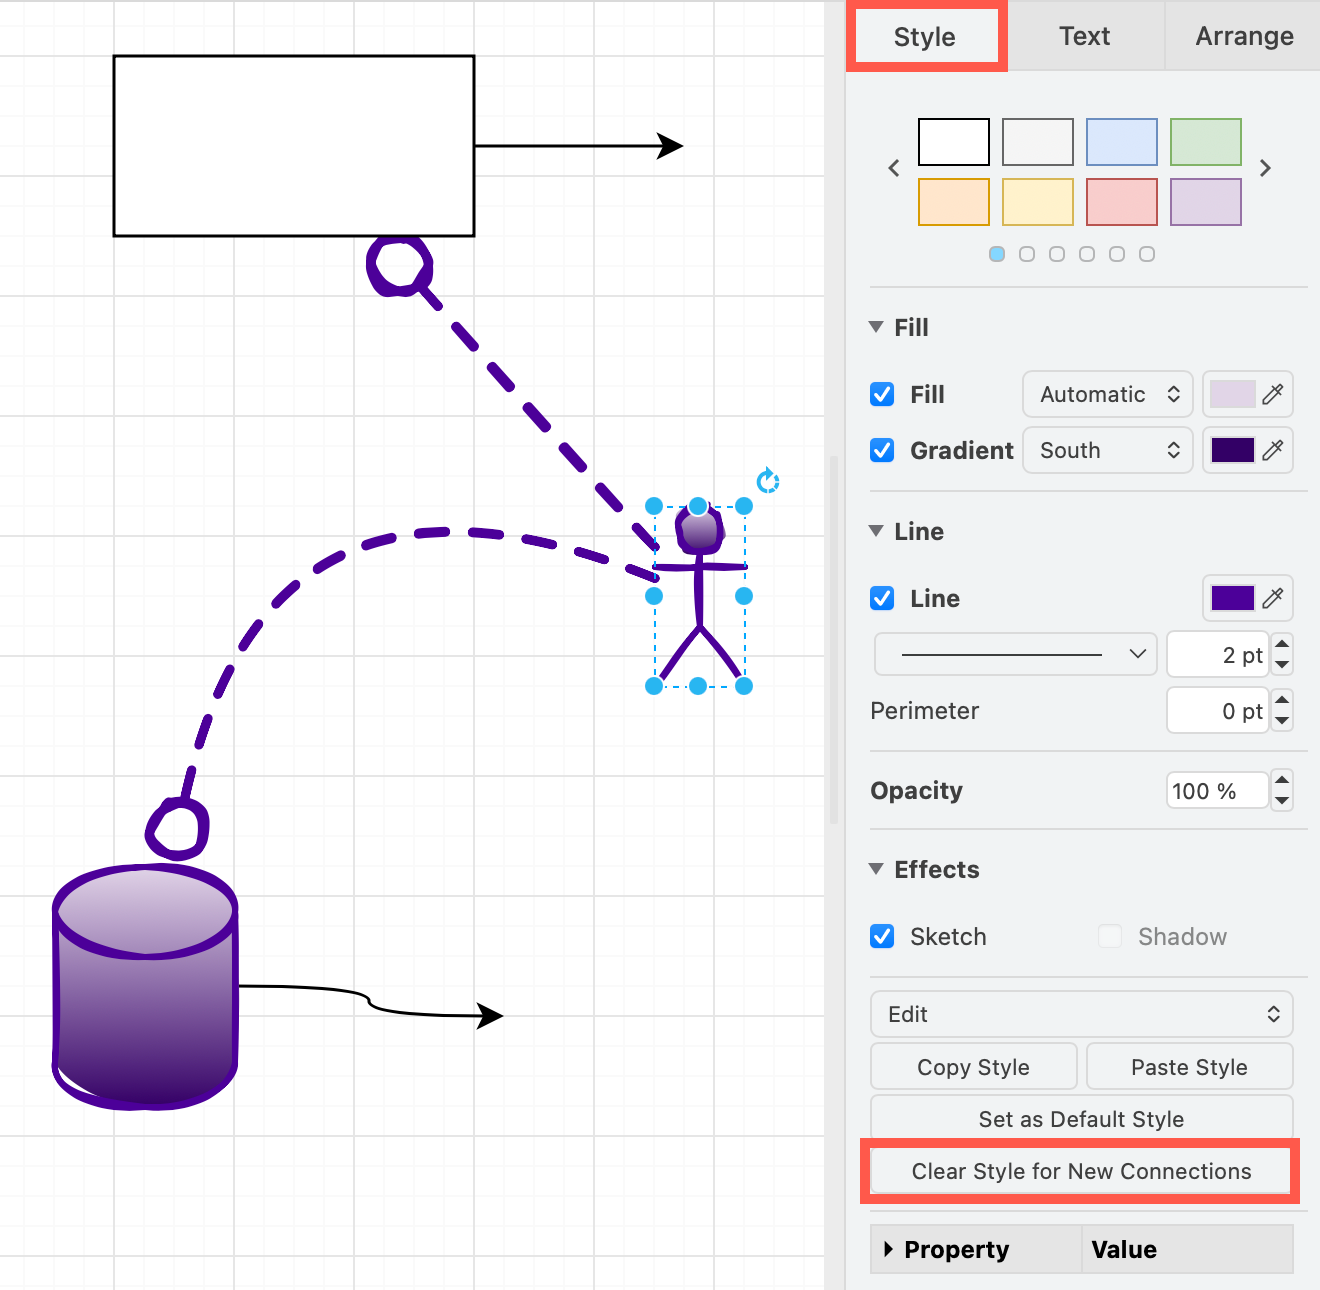Open the line pattern dropdown
This screenshot has width=1320, height=1290.
[x=1016, y=654]
